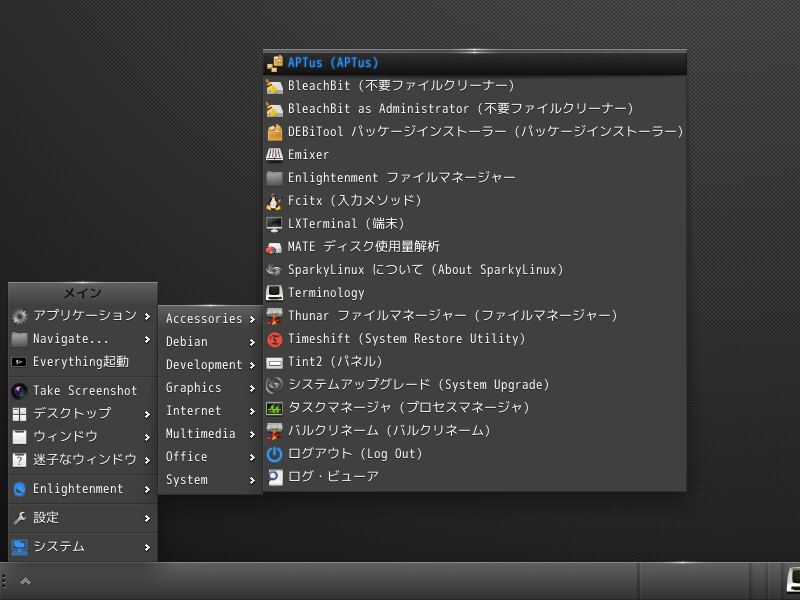The height and width of the screenshot is (600, 800).
Task: Expand the Graphics submenu arrow
Action: (252, 388)
